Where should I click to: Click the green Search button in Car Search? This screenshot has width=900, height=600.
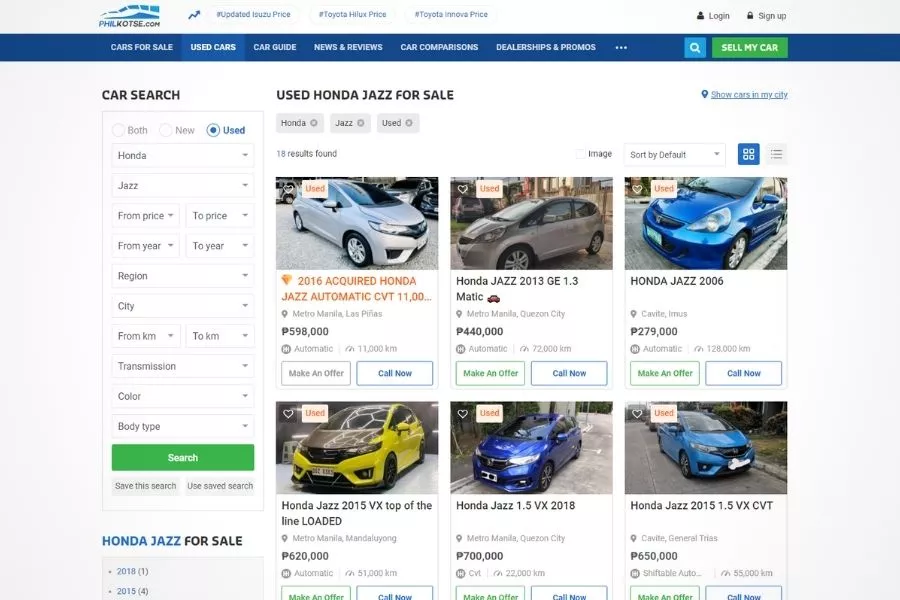coord(182,456)
